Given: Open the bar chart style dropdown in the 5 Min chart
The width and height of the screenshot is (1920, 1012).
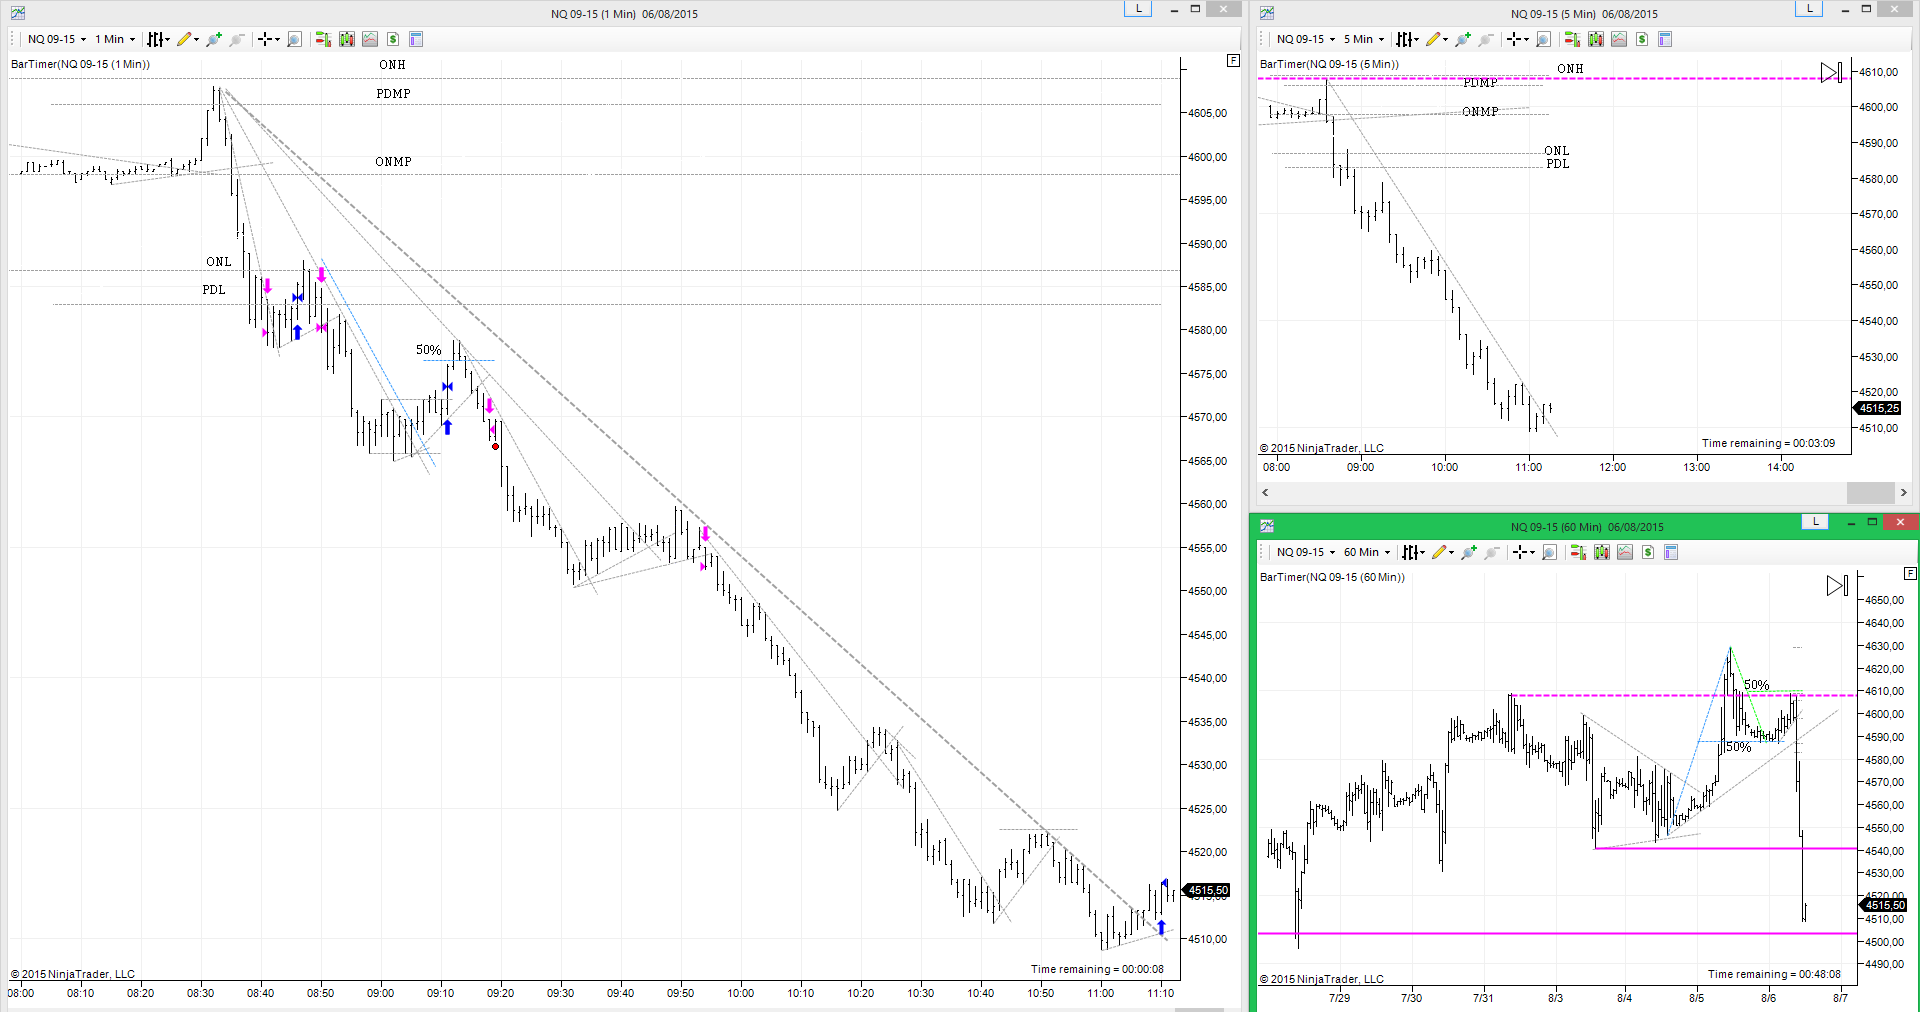Looking at the screenshot, I should tap(1407, 39).
